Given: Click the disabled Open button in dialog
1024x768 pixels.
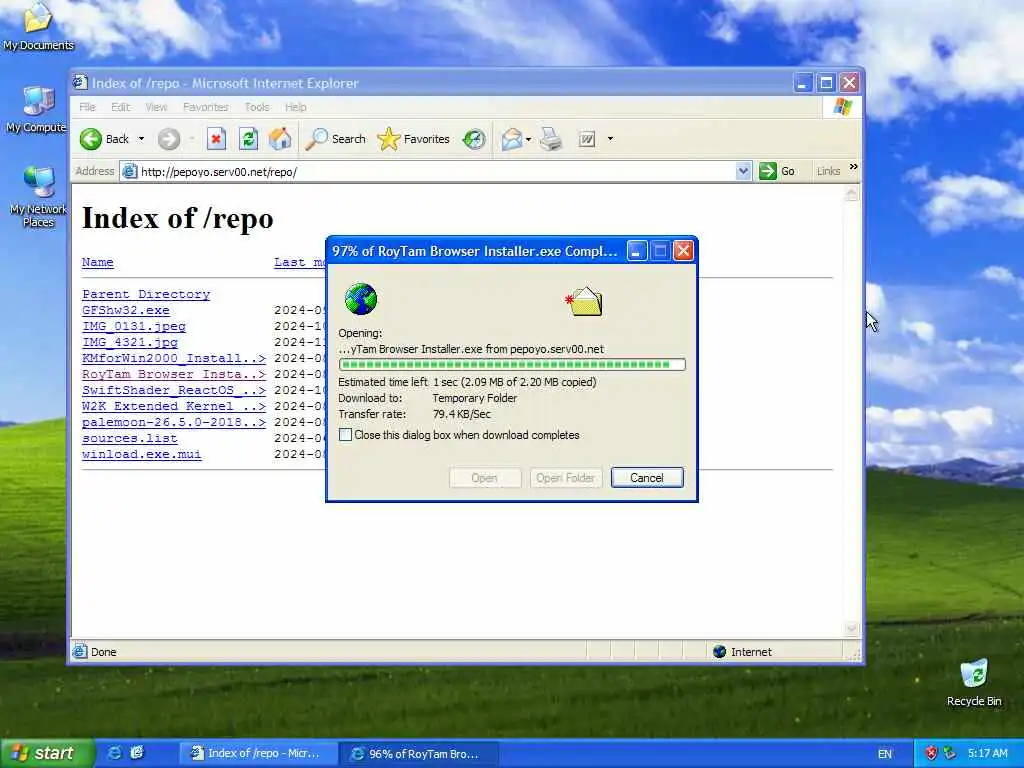Looking at the screenshot, I should [485, 477].
